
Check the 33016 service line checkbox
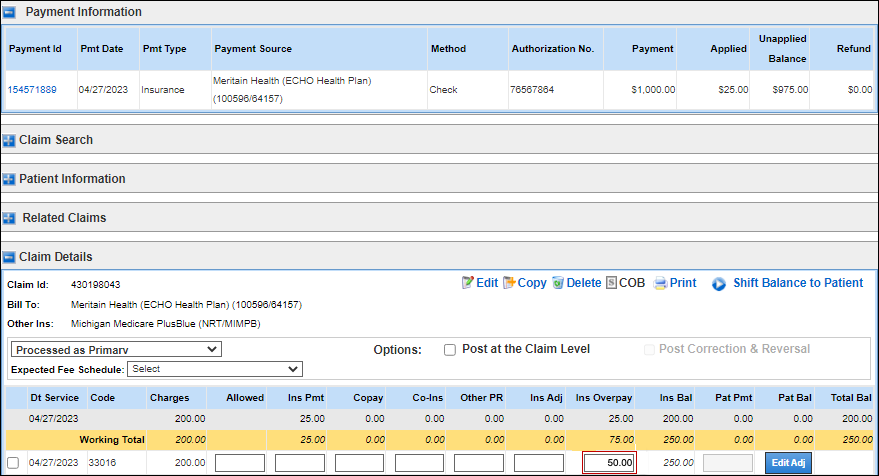pos(13,463)
